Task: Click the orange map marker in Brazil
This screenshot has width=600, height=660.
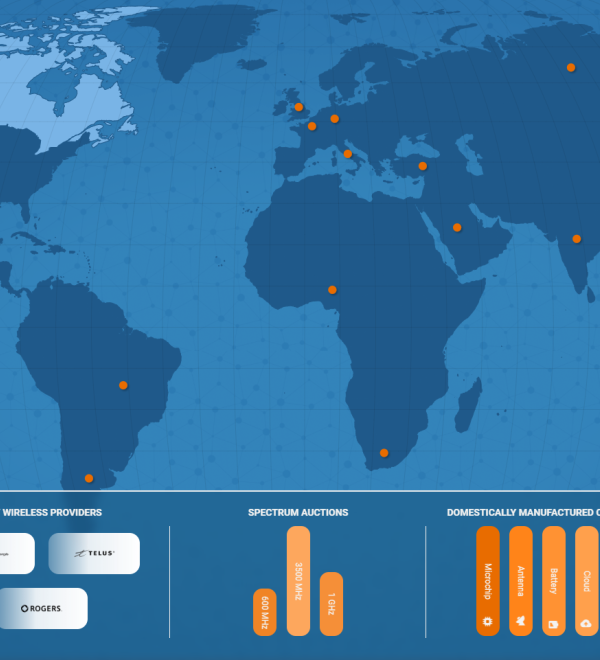Action: pyautogui.click(x=123, y=385)
